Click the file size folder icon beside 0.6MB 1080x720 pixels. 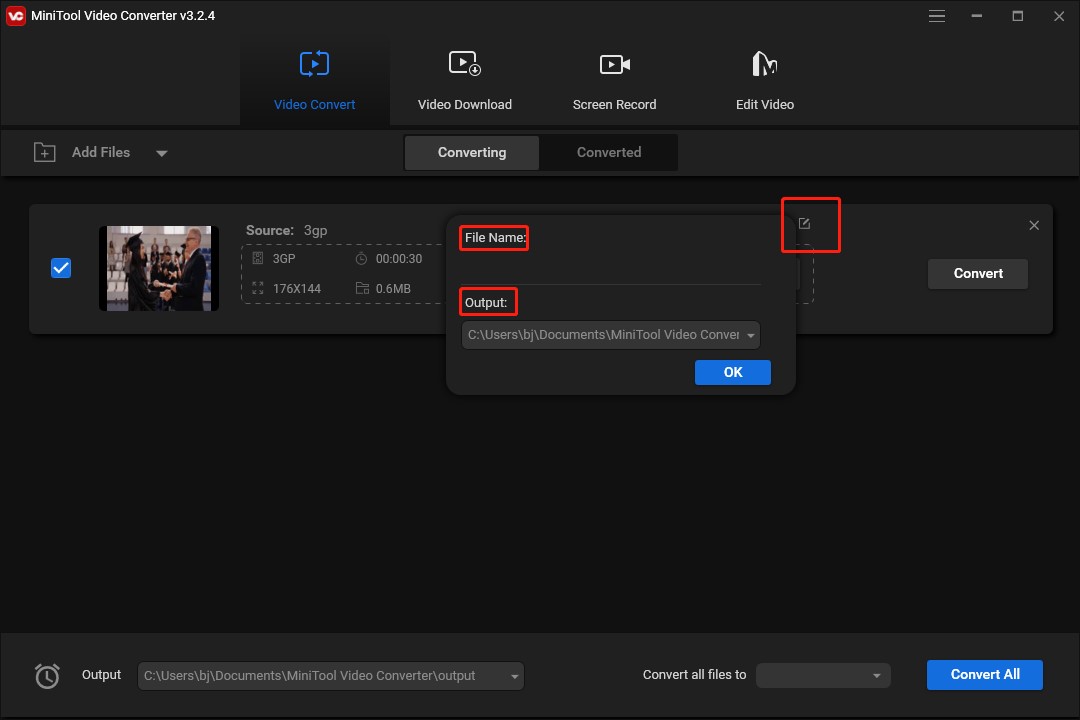point(362,288)
